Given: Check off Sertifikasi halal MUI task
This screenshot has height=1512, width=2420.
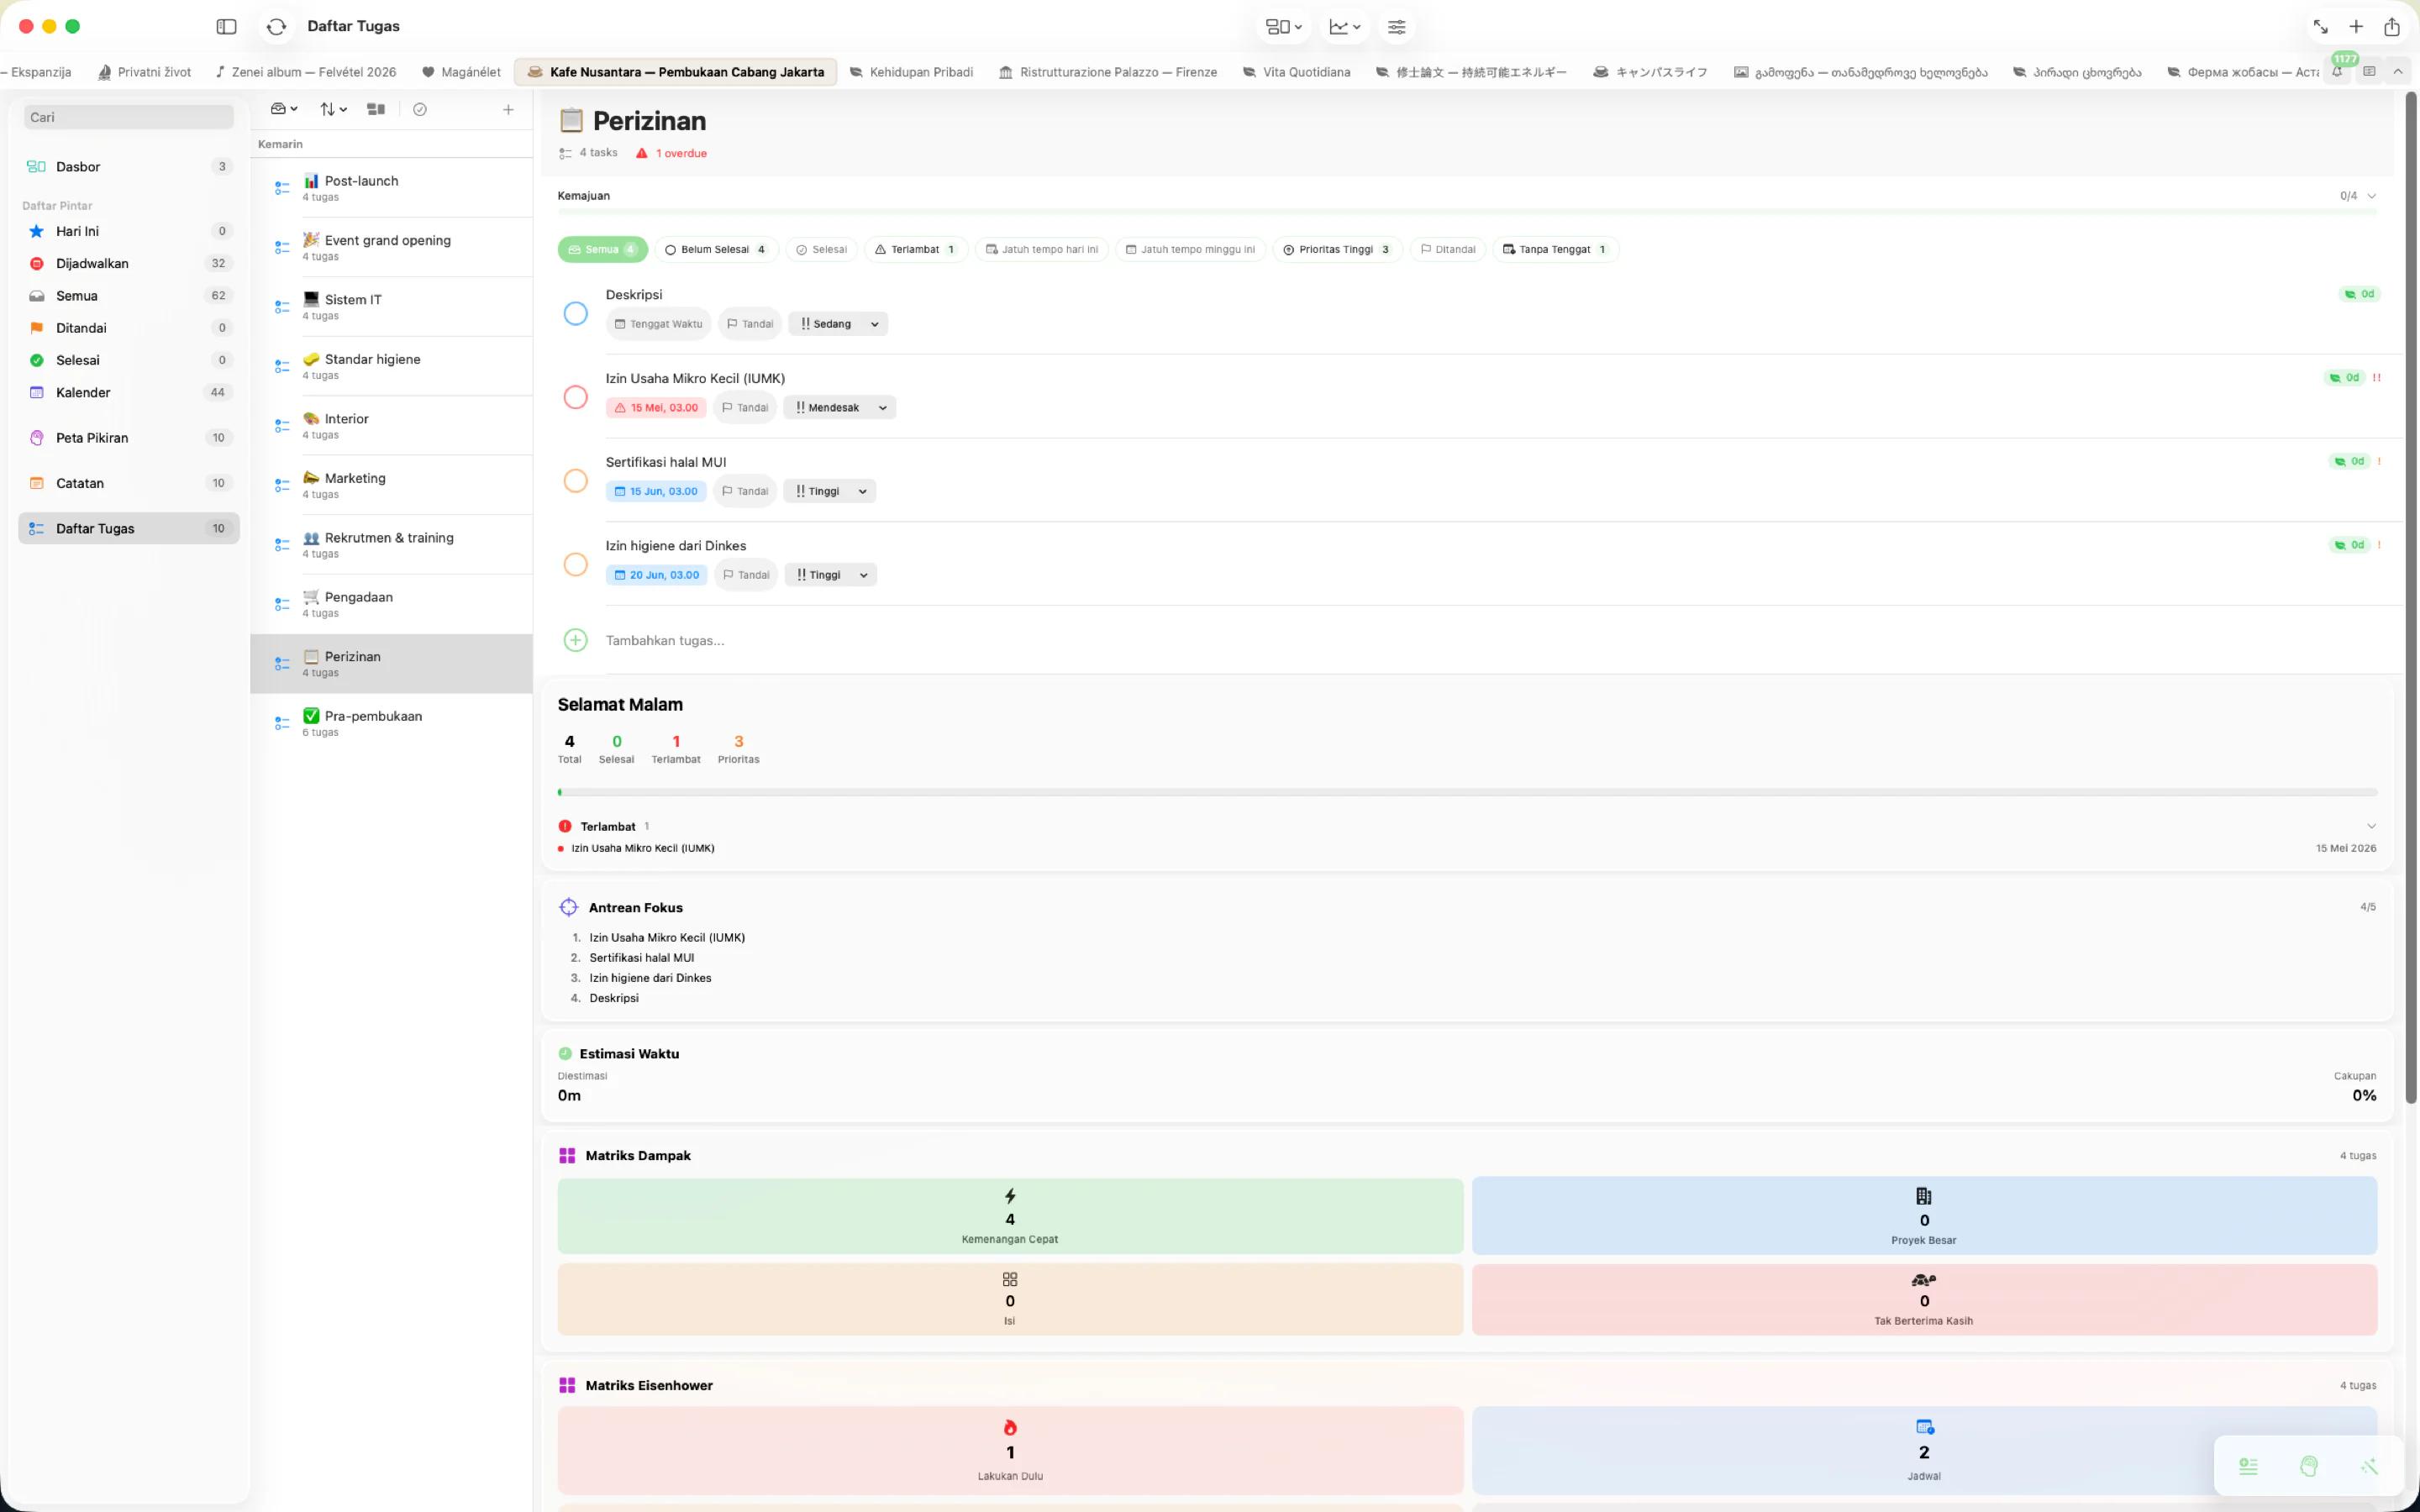Looking at the screenshot, I should 576,481.
